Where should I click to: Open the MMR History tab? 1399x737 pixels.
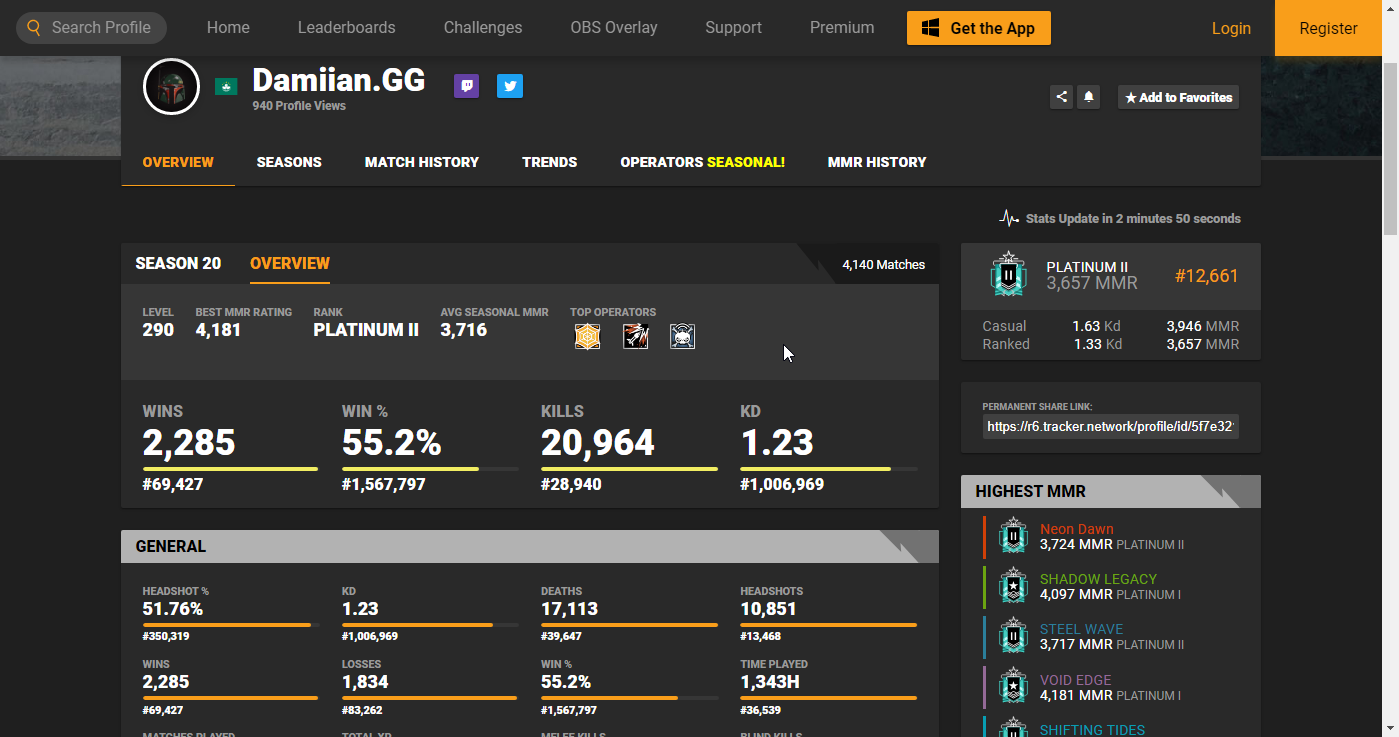876,162
